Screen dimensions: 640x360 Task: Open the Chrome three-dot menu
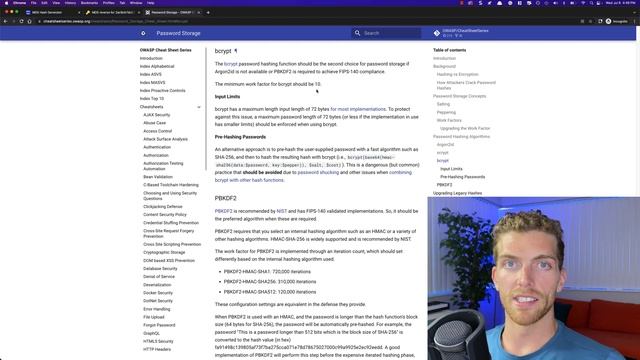tap(635, 21)
